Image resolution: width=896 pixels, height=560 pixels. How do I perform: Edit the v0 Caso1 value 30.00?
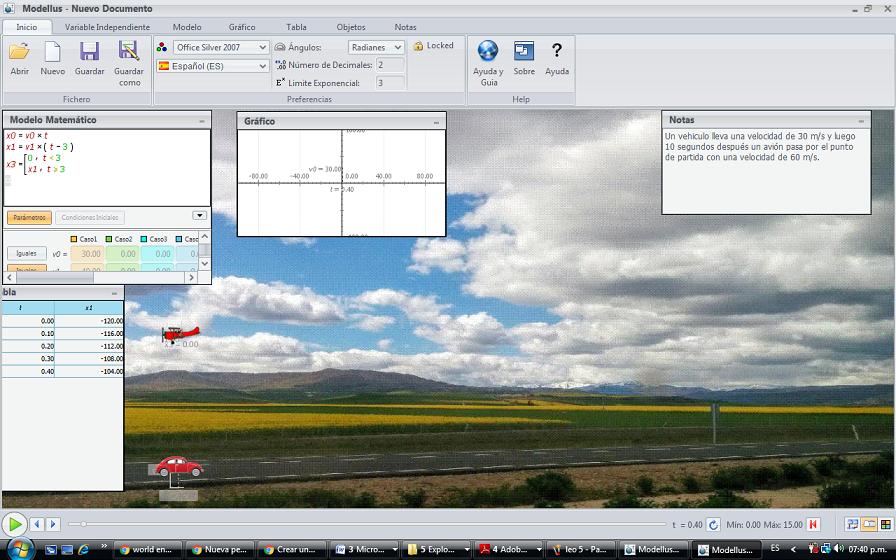tap(87, 254)
